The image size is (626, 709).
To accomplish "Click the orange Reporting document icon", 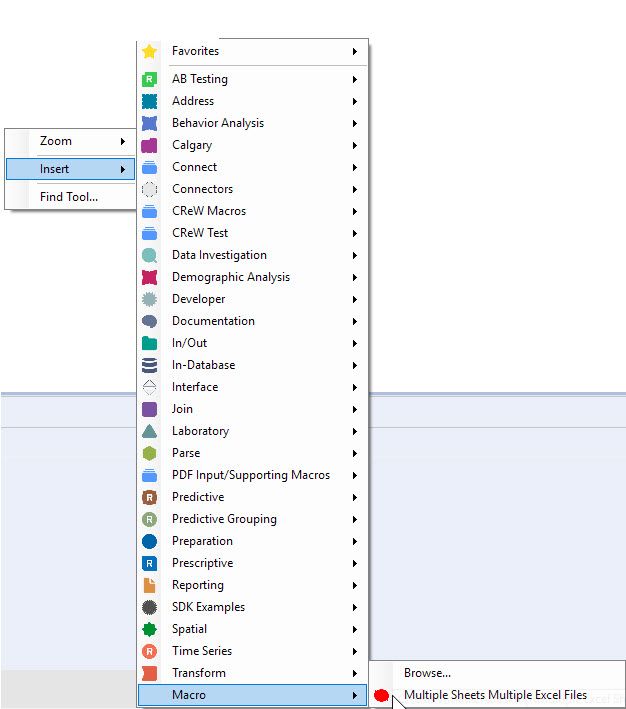I will coord(149,585).
